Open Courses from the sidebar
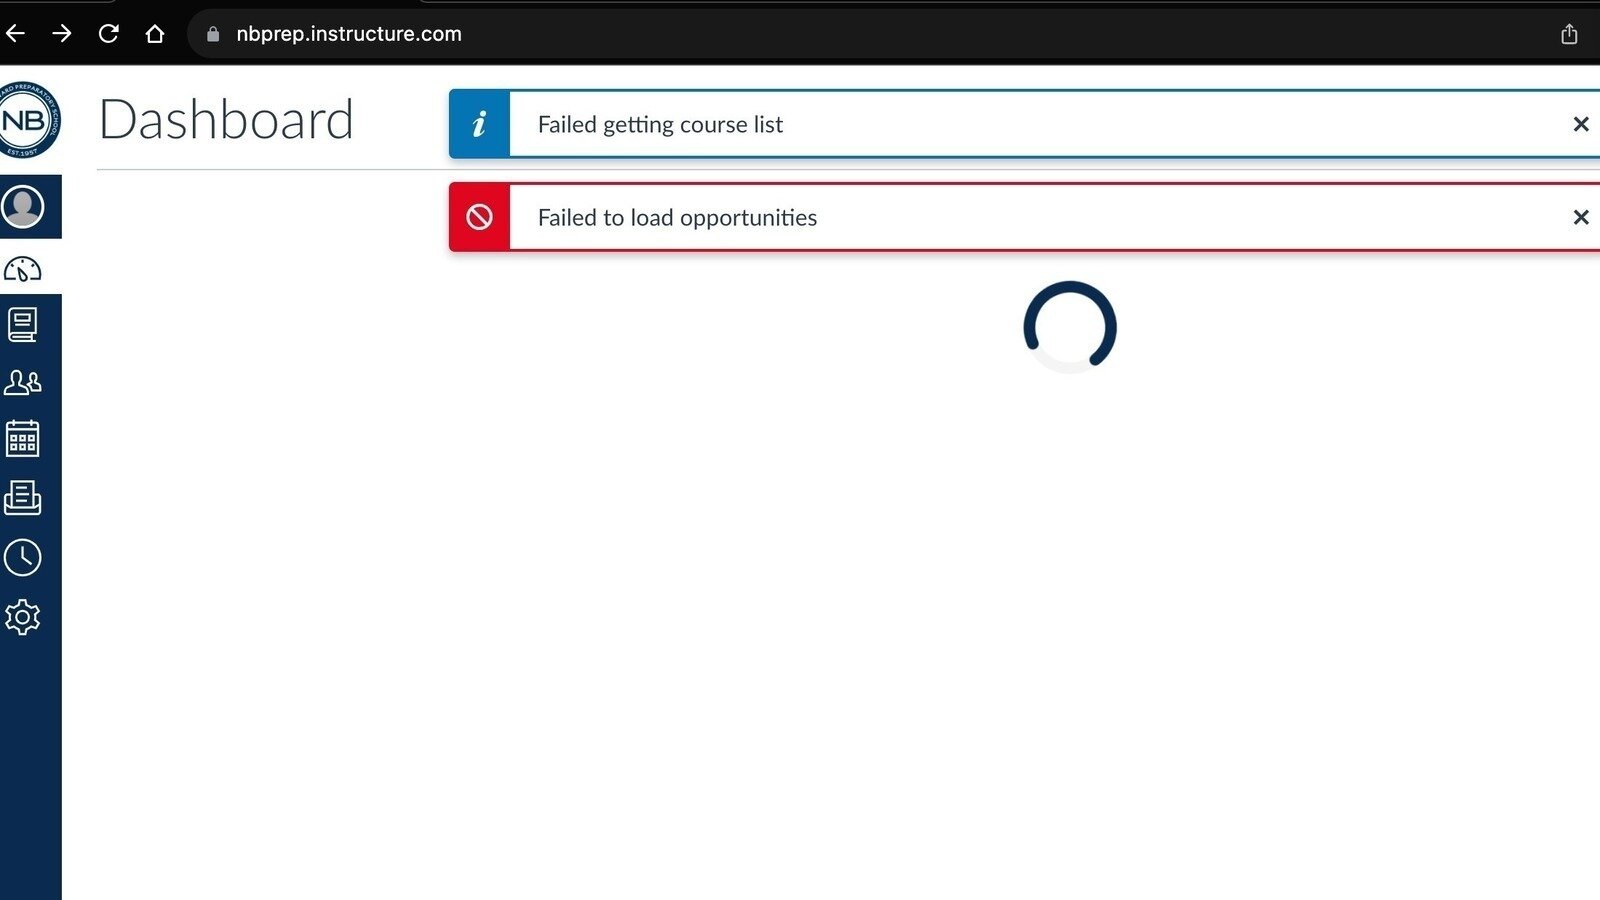The height and width of the screenshot is (900, 1600). 23,325
